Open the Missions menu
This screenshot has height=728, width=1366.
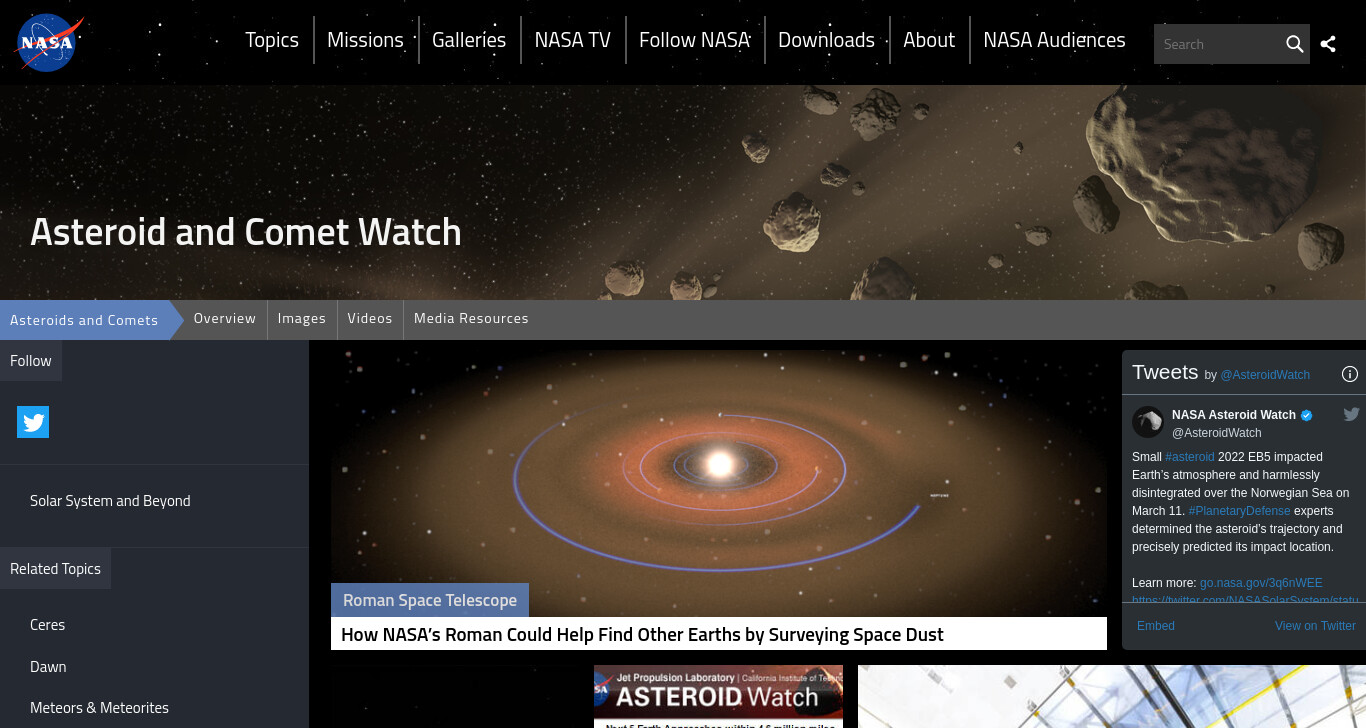(x=365, y=40)
